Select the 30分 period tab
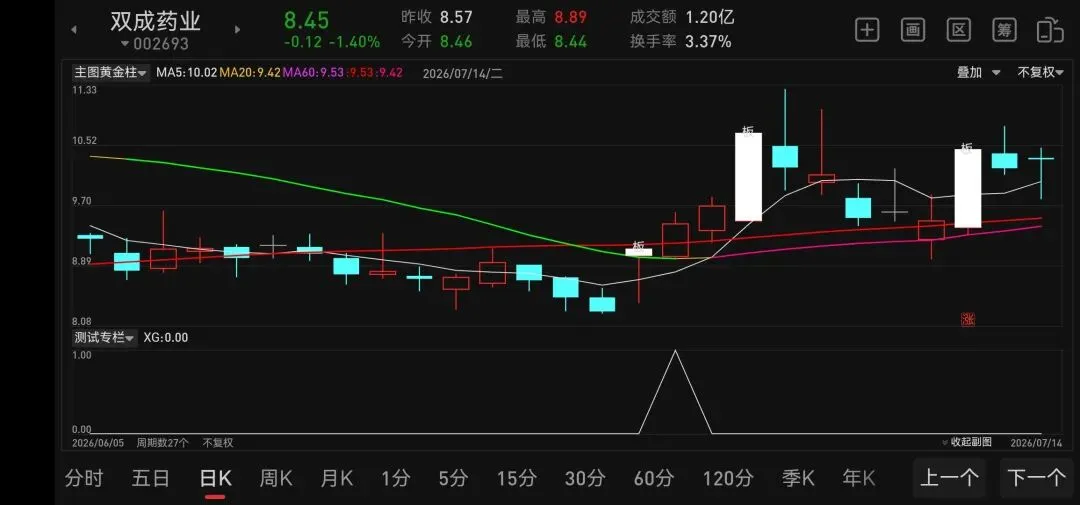Viewport: 1080px width, 505px height. (x=585, y=478)
